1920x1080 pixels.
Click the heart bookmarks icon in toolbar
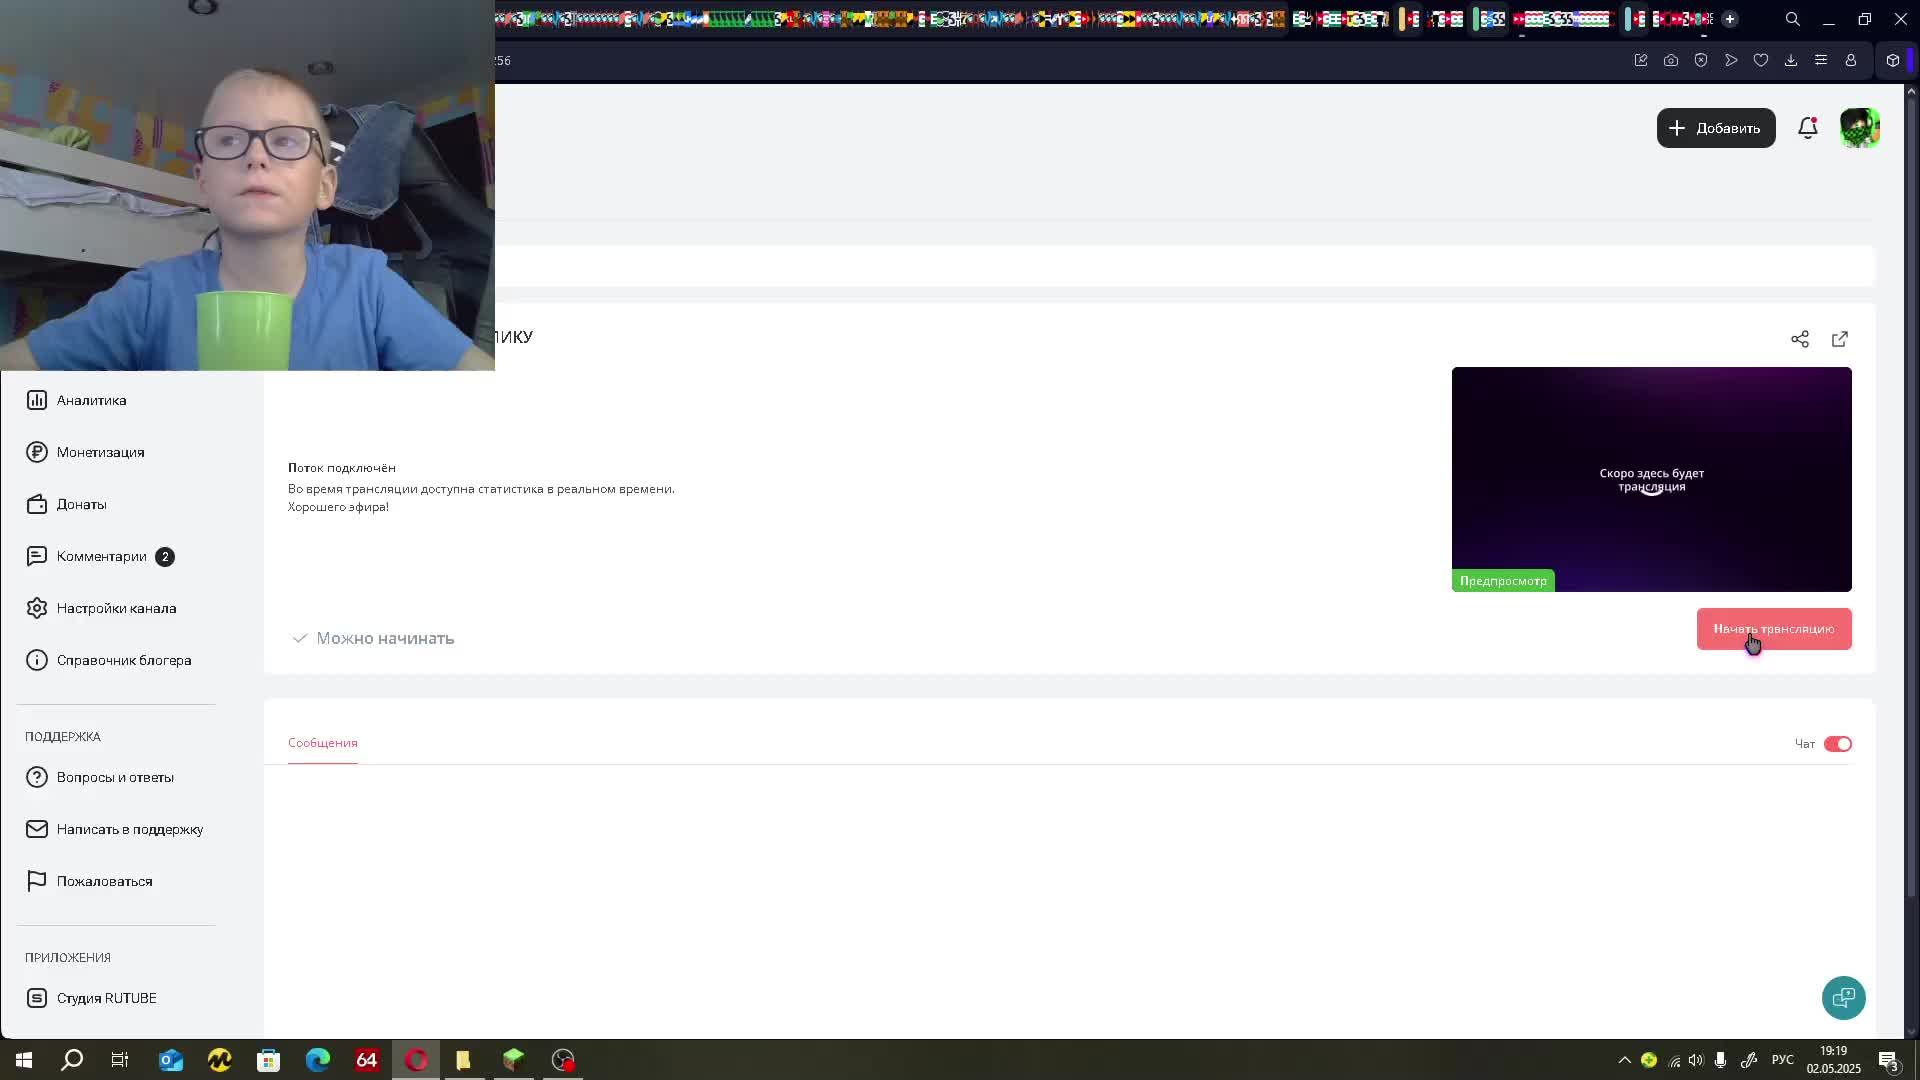[1761, 60]
